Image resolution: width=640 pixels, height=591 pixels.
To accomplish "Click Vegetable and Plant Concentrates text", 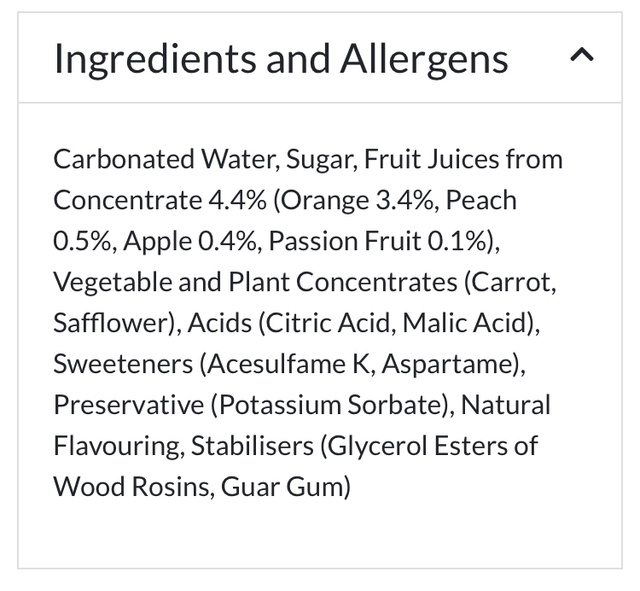I will 255,282.
